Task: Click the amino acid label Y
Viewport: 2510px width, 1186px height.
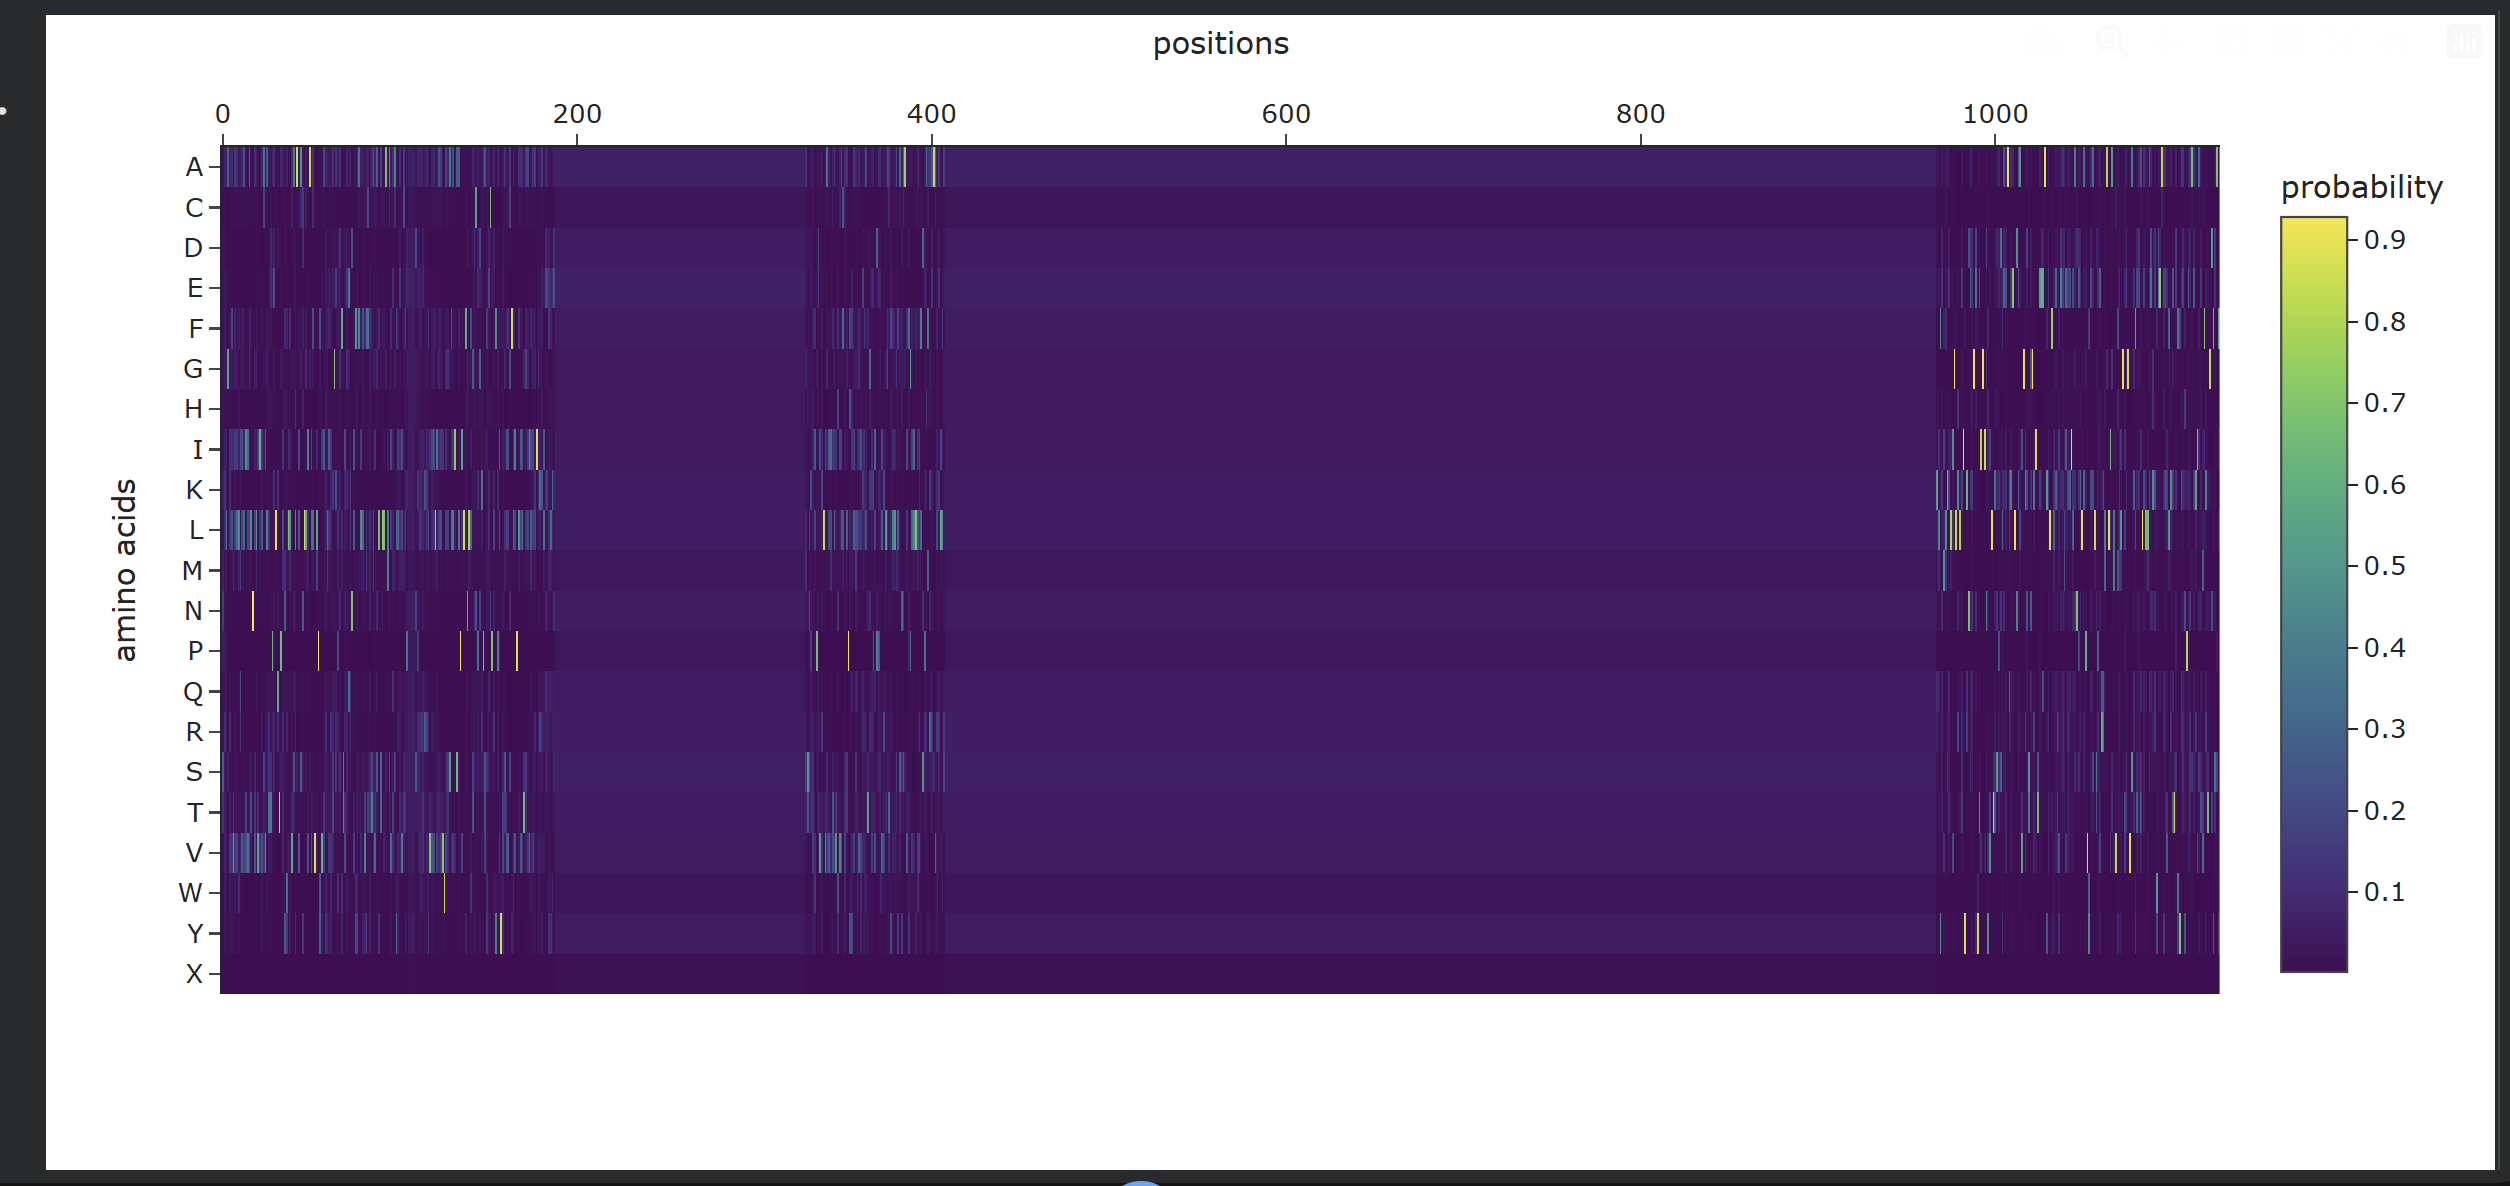Action: (195, 934)
